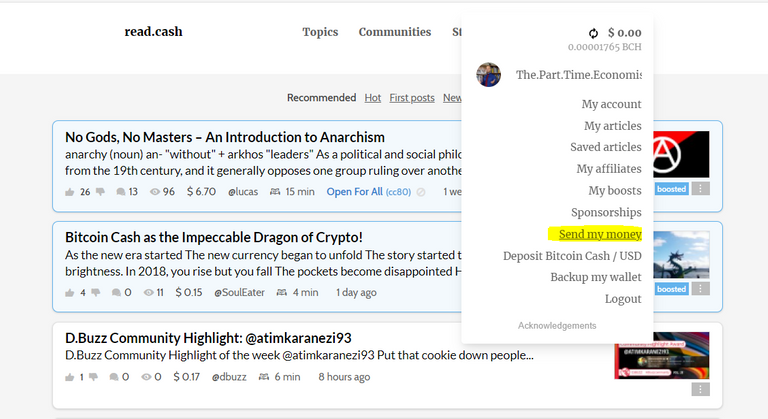Upvote the Bitcoin Cash Dragon article
The width and height of the screenshot is (768, 419).
click(70, 293)
